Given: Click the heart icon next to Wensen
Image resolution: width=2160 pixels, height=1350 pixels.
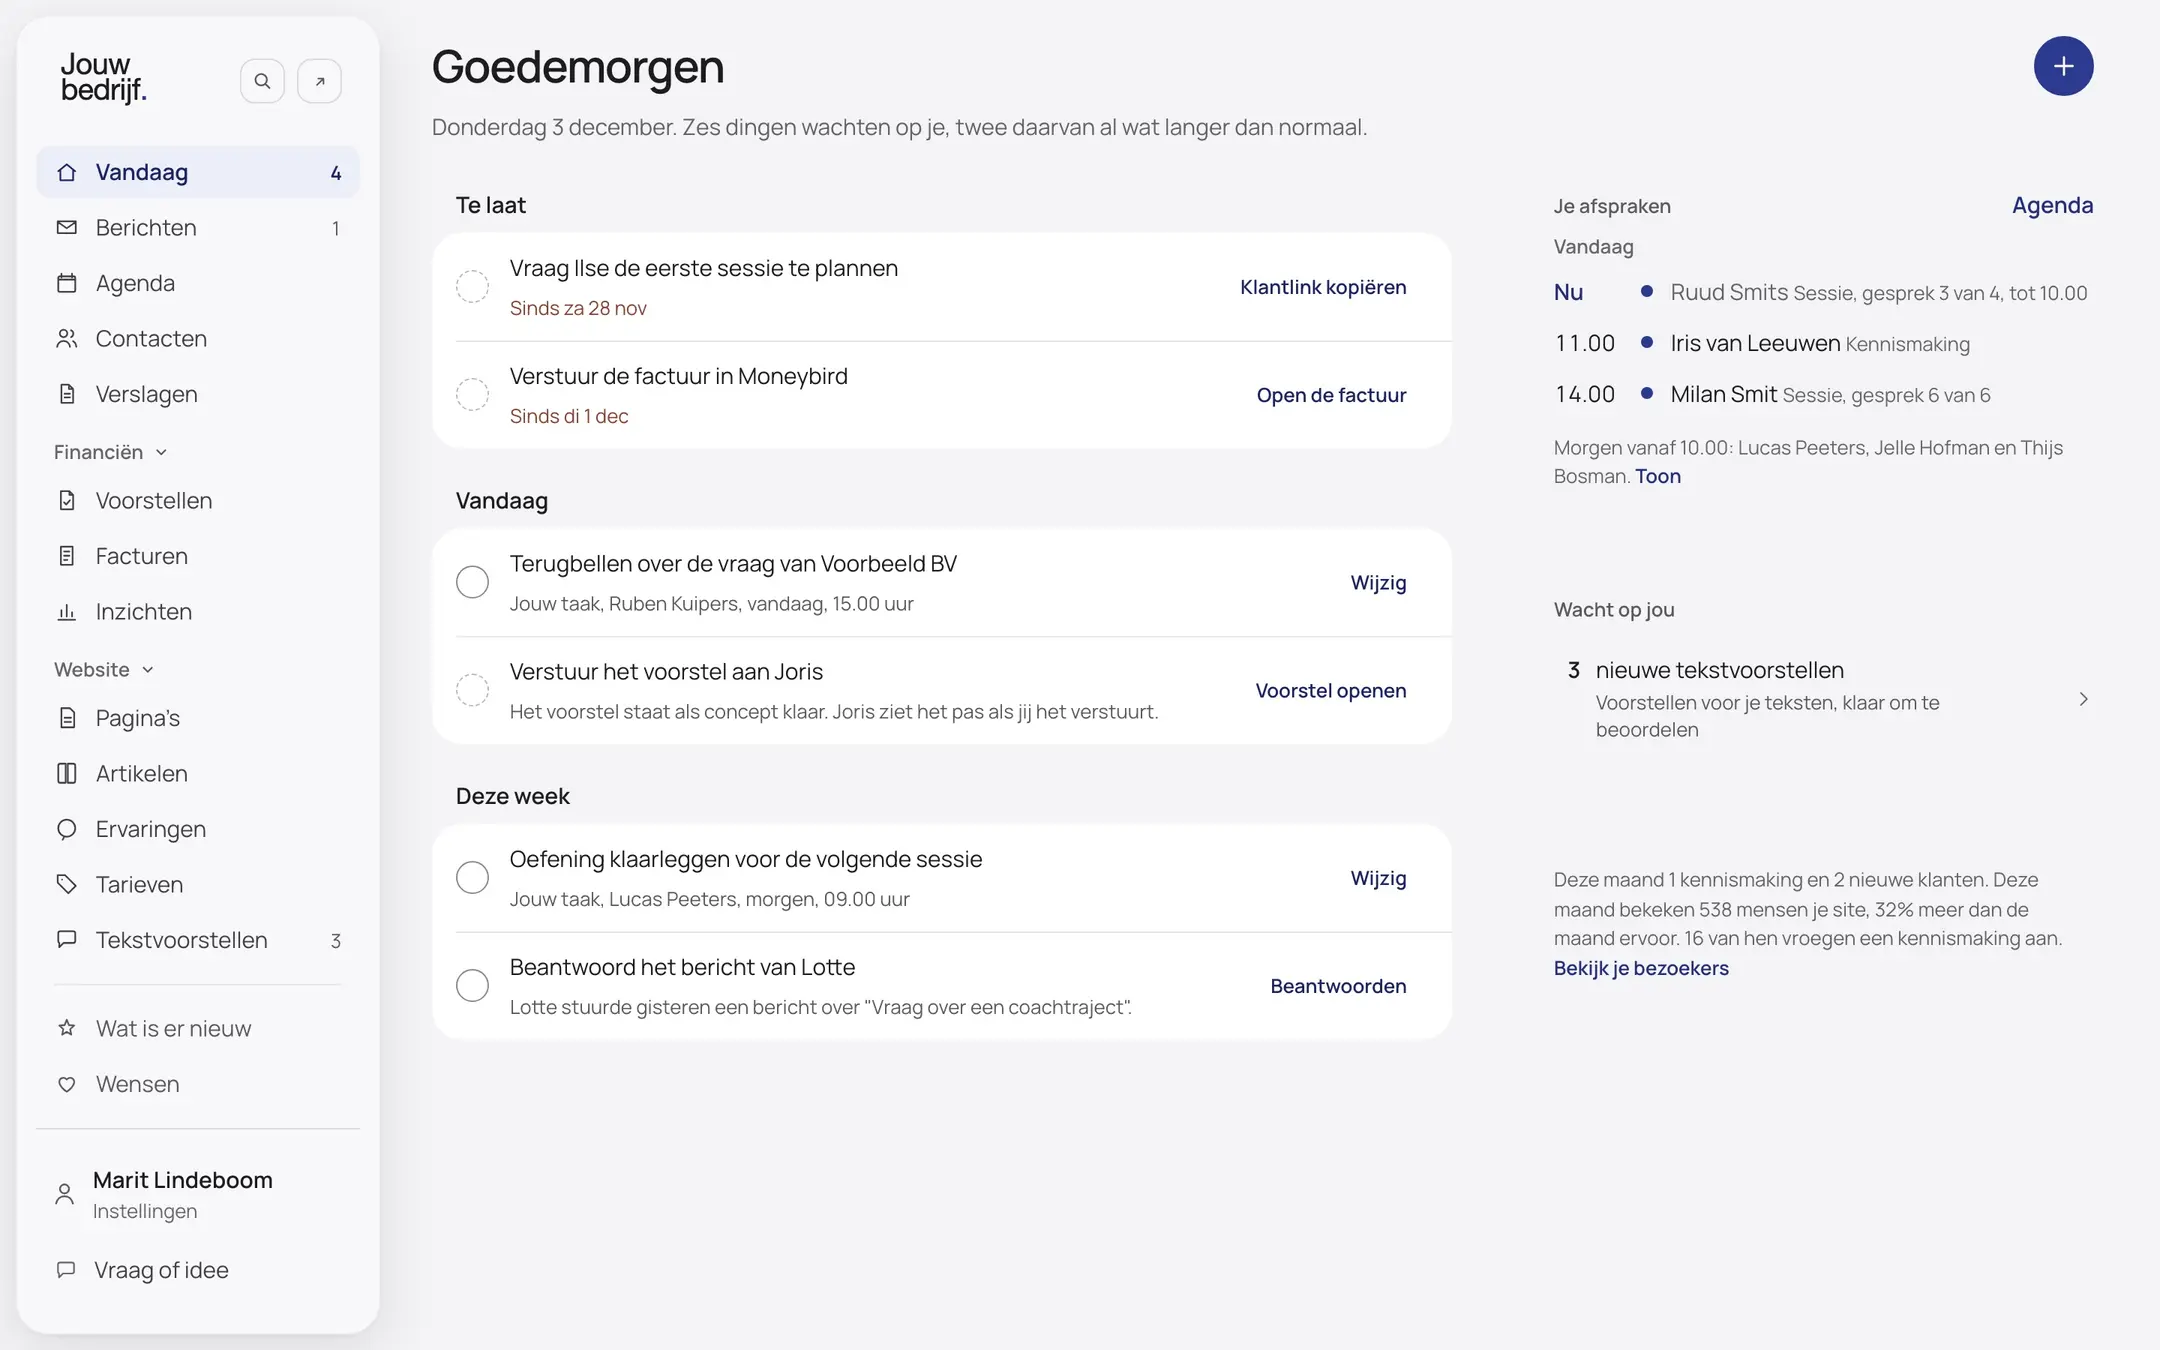Looking at the screenshot, I should tap(67, 1084).
